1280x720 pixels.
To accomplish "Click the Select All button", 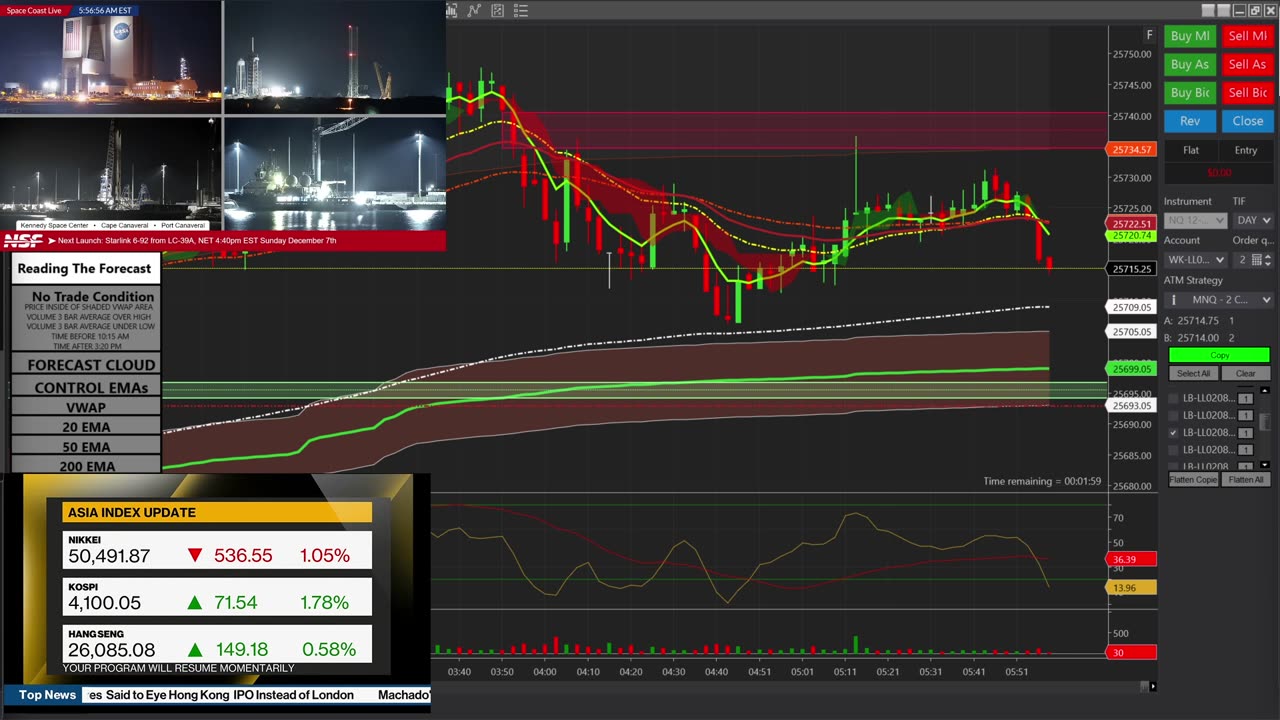I will click(x=1194, y=373).
